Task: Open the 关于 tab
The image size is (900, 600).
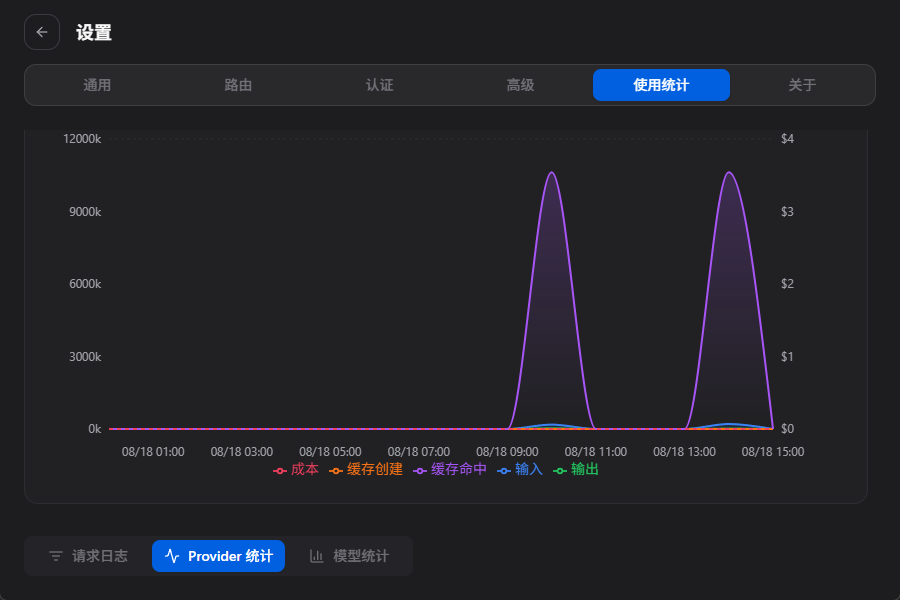Action: [802, 85]
